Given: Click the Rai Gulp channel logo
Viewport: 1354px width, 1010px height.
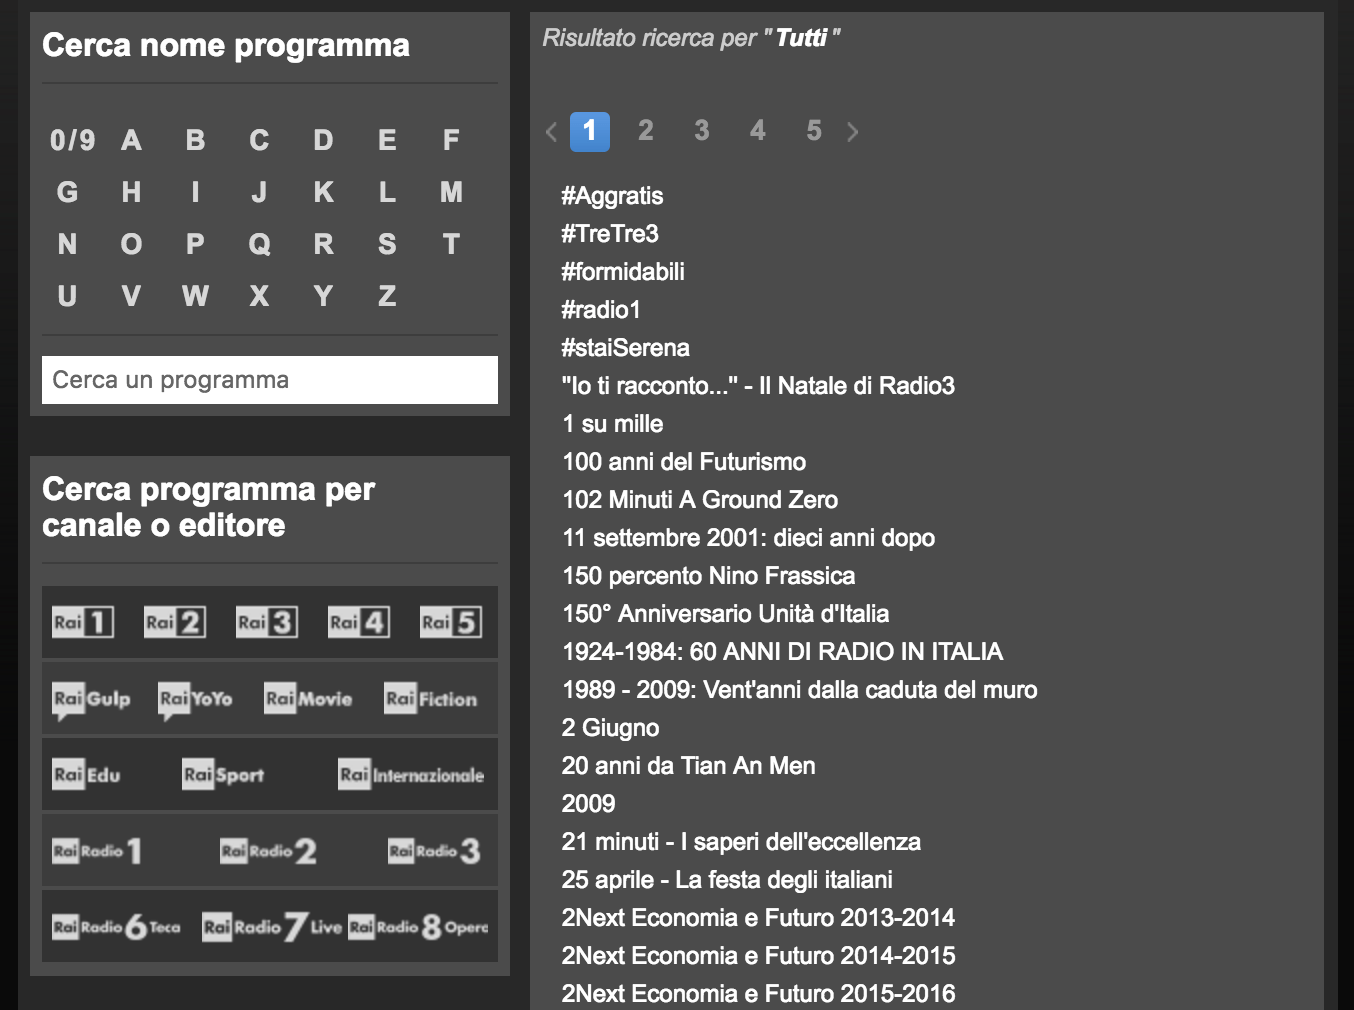Looking at the screenshot, I should (91, 699).
